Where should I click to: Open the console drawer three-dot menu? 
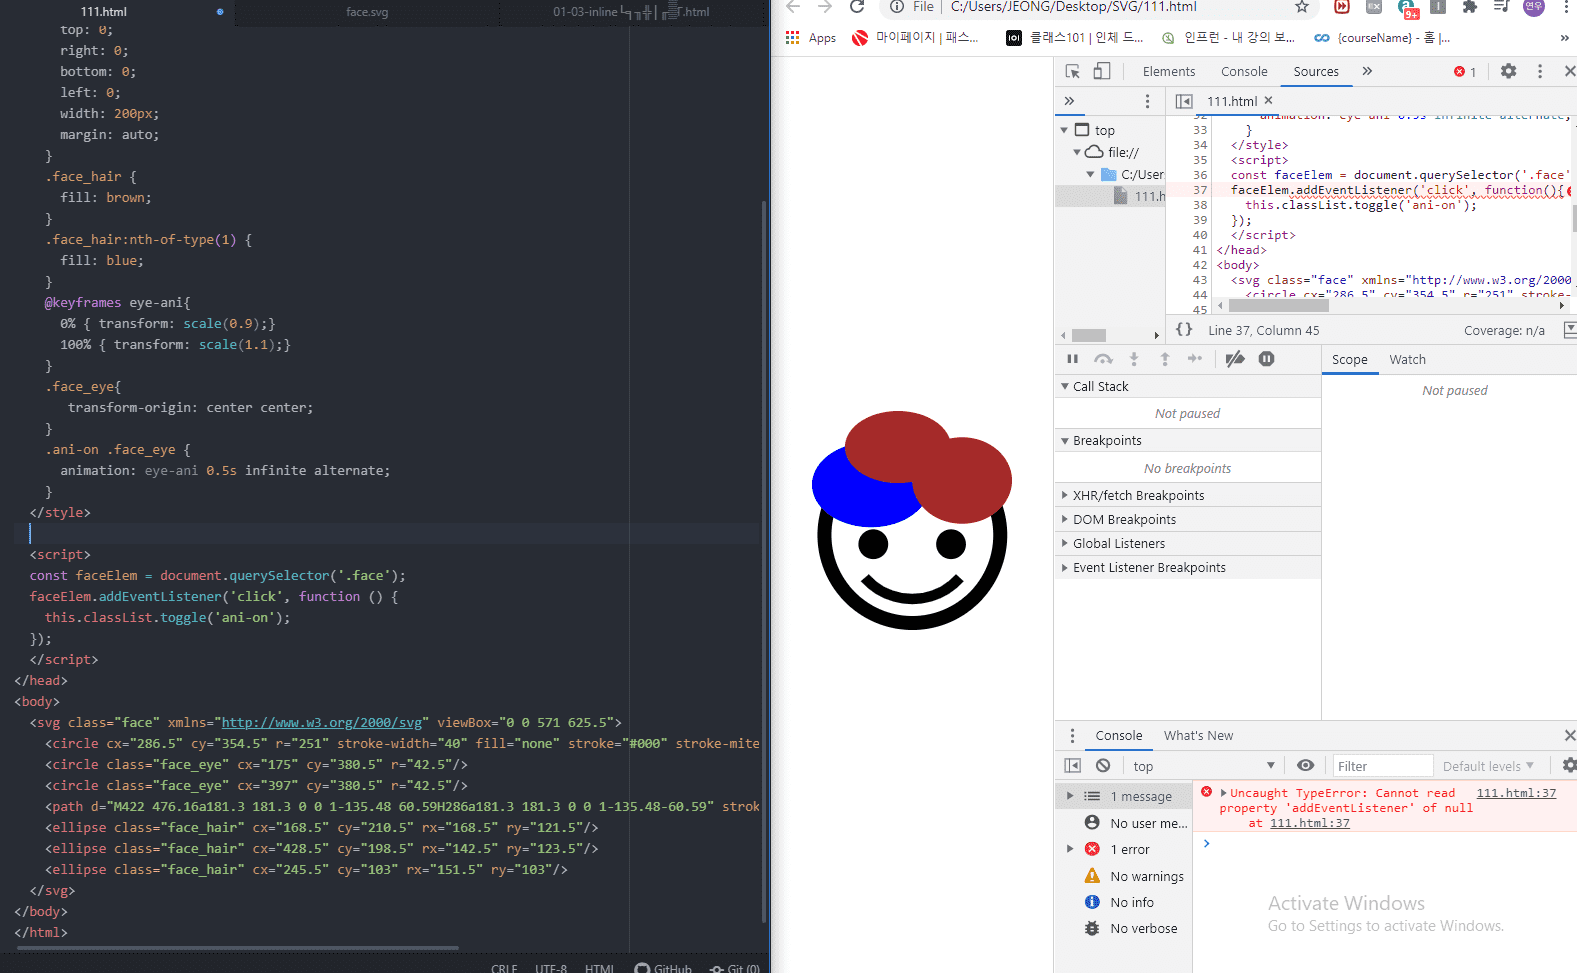[x=1072, y=735]
